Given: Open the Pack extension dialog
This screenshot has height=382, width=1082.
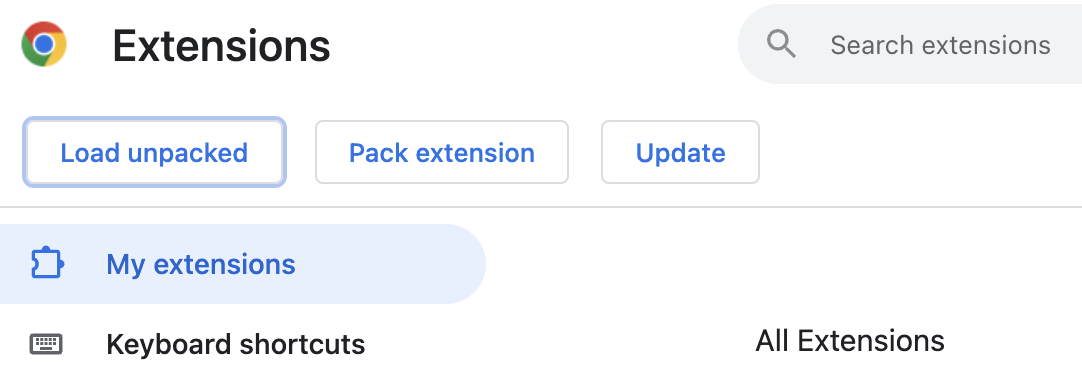Looking at the screenshot, I should tap(442, 152).
